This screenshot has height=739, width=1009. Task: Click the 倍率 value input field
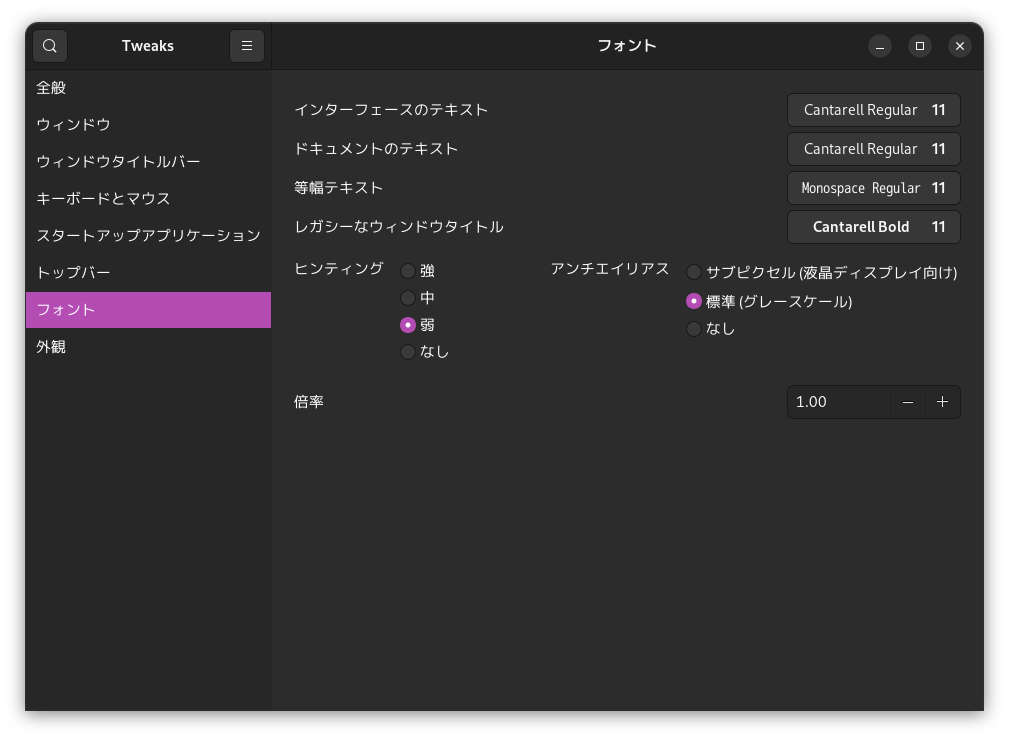point(838,402)
